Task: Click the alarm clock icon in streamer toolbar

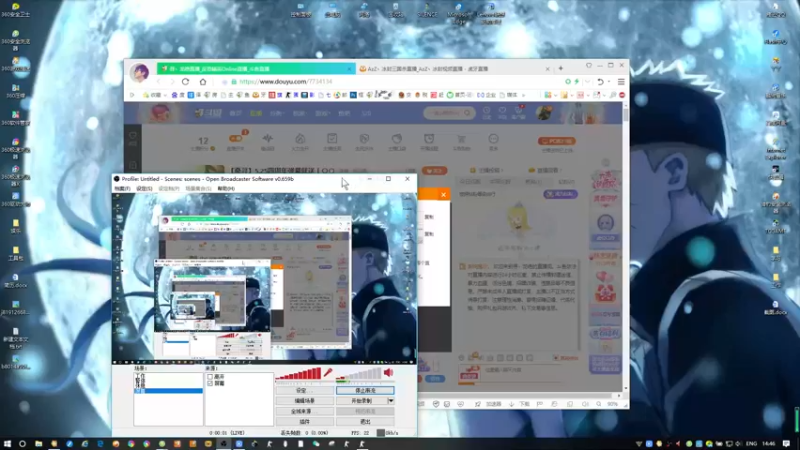Action: tap(429, 138)
